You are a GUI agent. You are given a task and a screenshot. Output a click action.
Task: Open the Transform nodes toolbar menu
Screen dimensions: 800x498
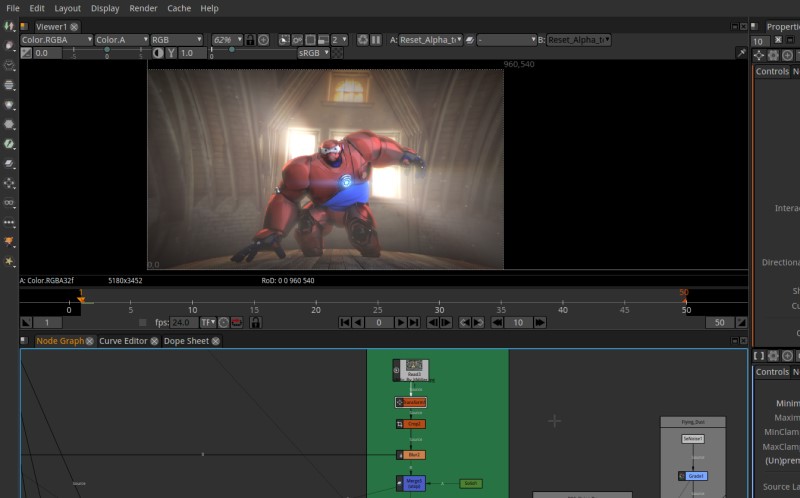pyautogui.click(x=9, y=183)
